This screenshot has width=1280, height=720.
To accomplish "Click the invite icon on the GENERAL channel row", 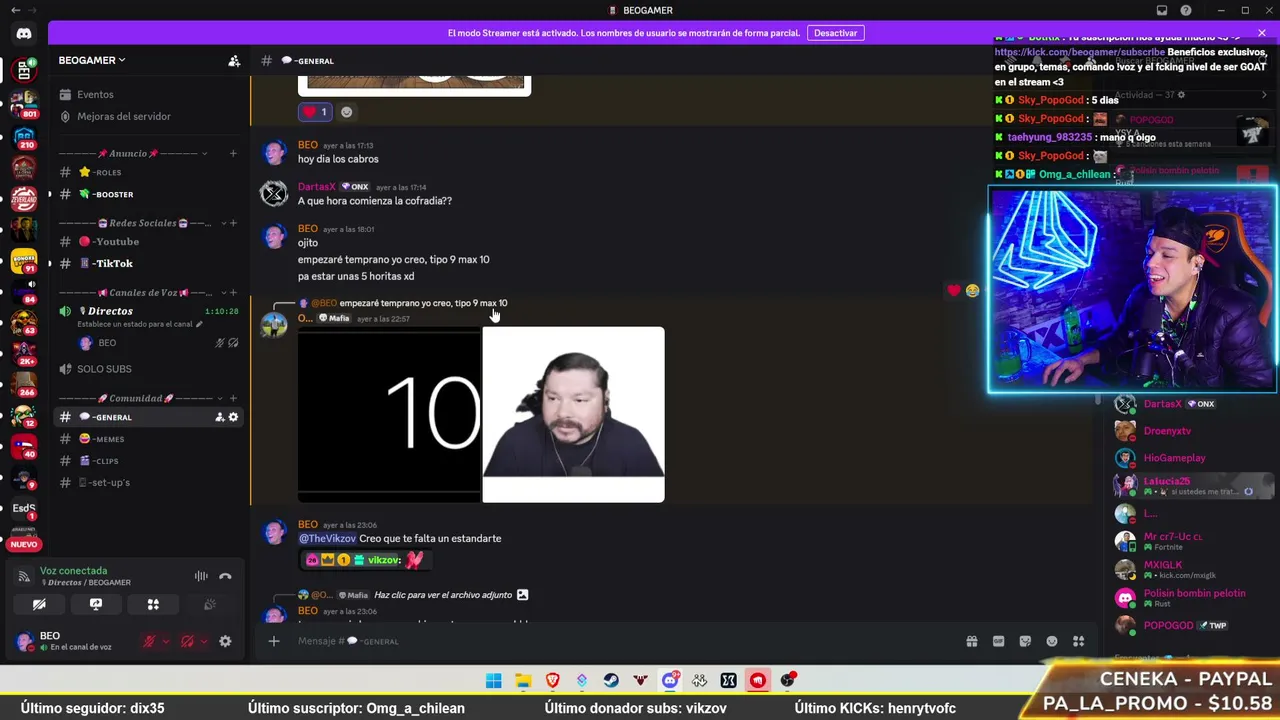I will coord(220,417).
